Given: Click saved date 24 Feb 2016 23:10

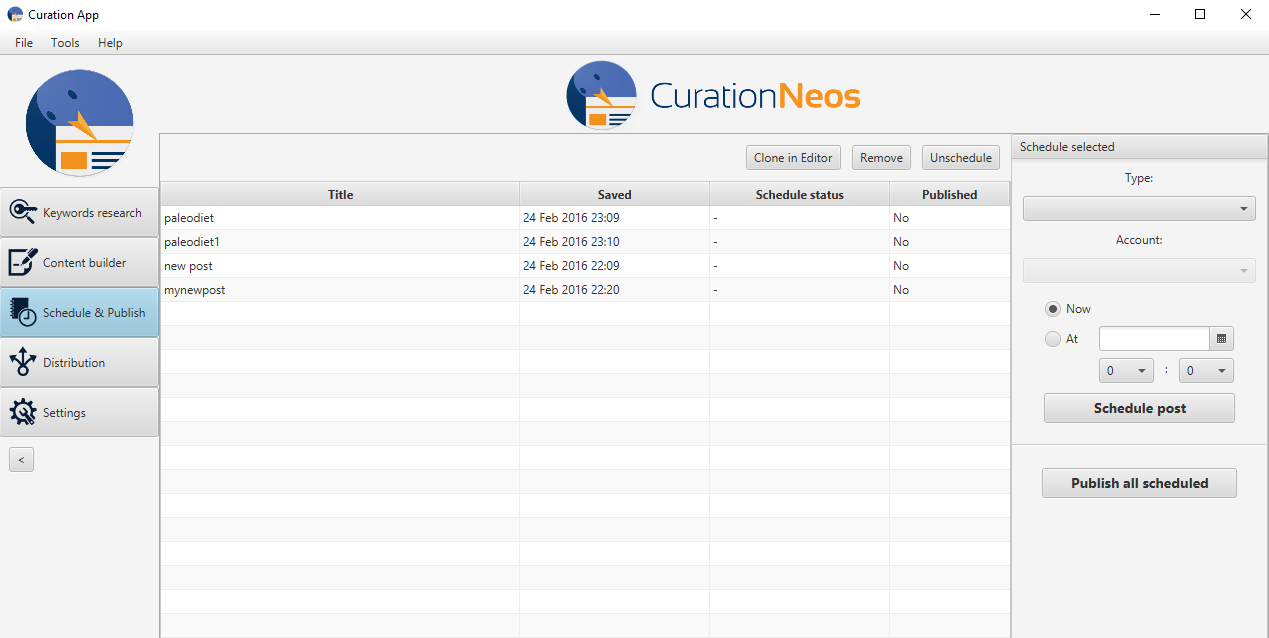Looking at the screenshot, I should tap(571, 242).
